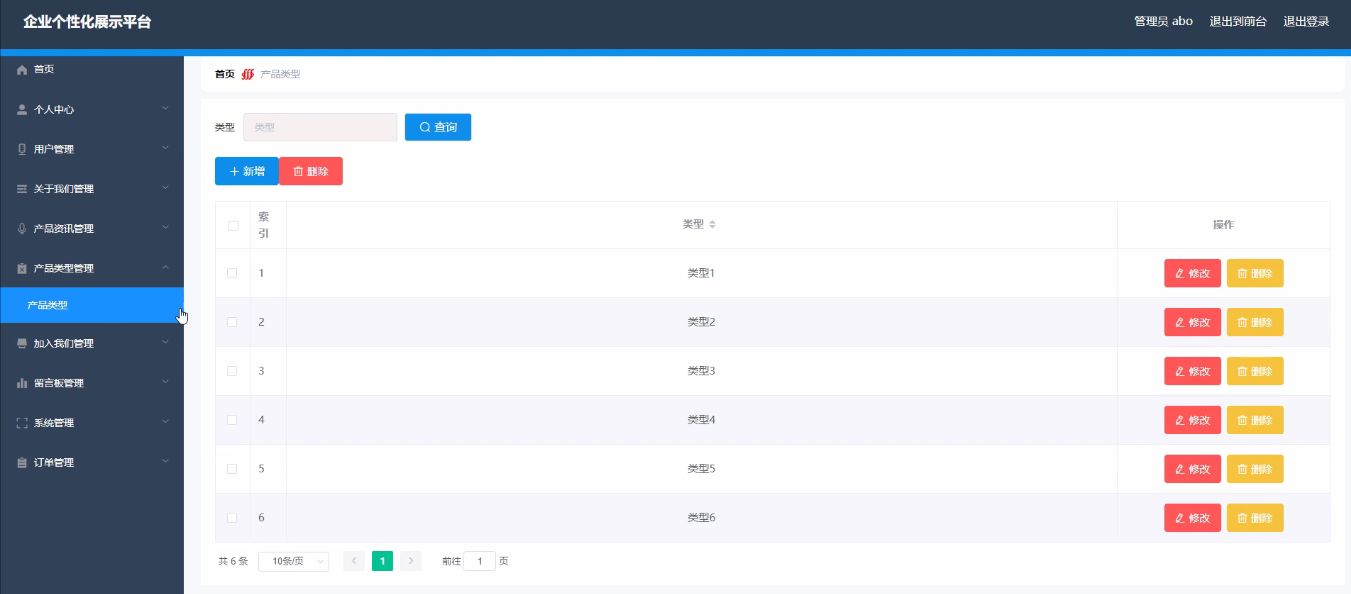Click 修改 button for 类型6
Viewport: 1351px width, 594px height.
click(1192, 518)
